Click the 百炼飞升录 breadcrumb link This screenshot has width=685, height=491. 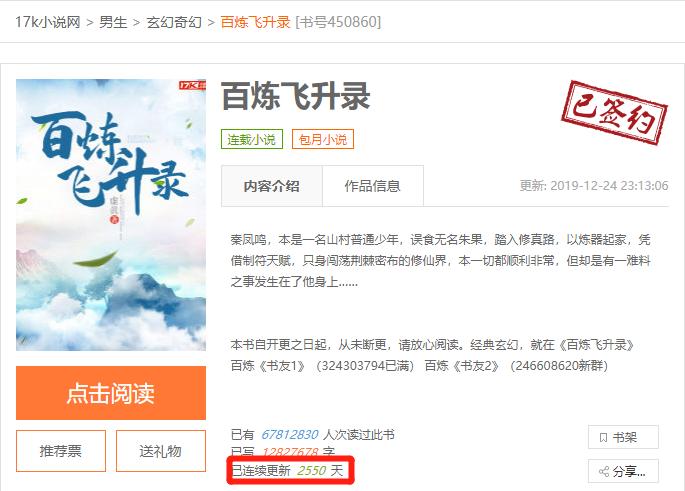255,22
